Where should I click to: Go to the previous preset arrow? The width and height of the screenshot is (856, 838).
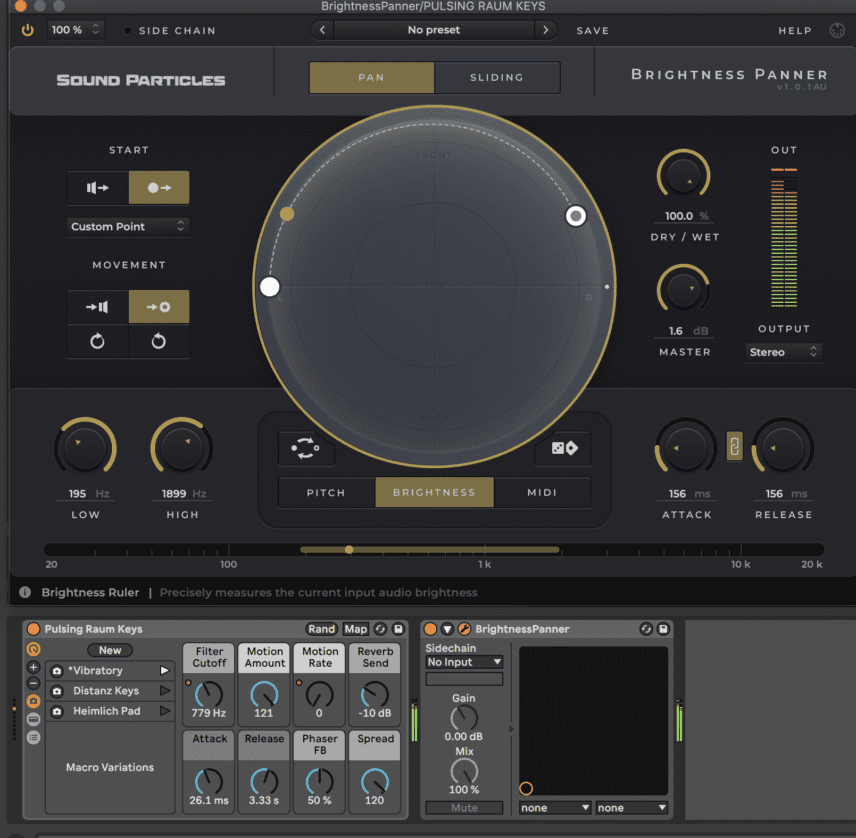(x=322, y=30)
